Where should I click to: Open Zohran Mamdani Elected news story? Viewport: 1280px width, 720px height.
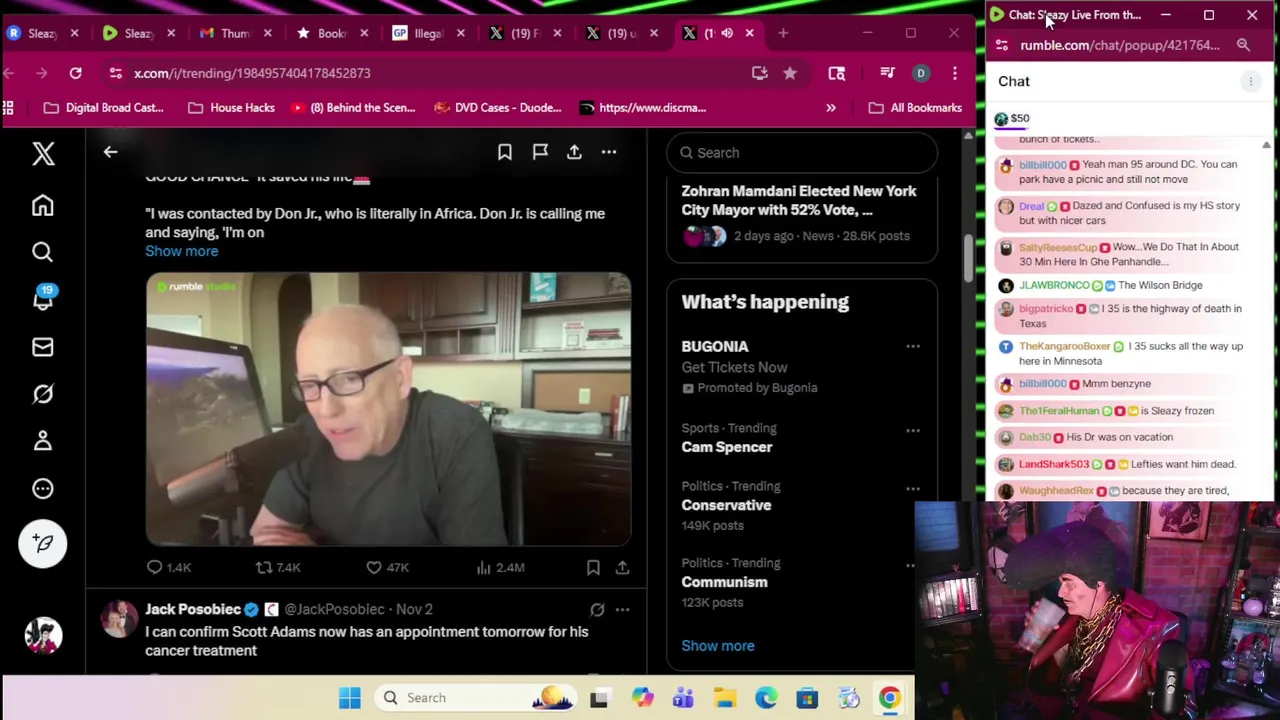802,214
